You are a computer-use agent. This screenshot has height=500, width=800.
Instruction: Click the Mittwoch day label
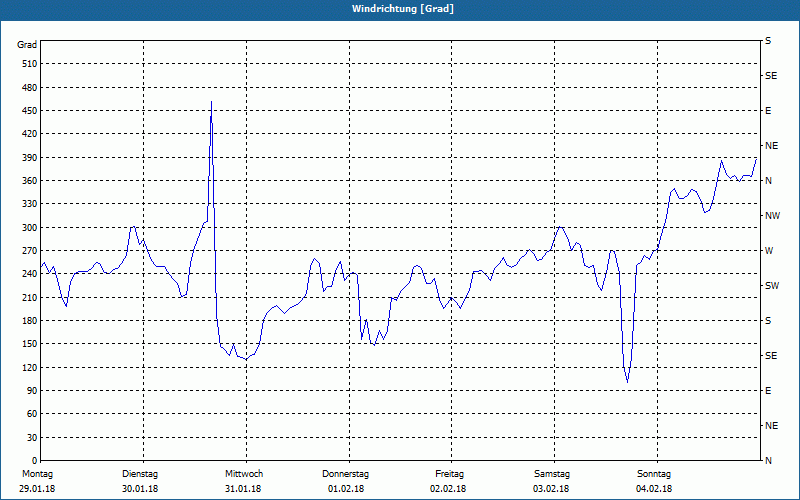click(244, 474)
